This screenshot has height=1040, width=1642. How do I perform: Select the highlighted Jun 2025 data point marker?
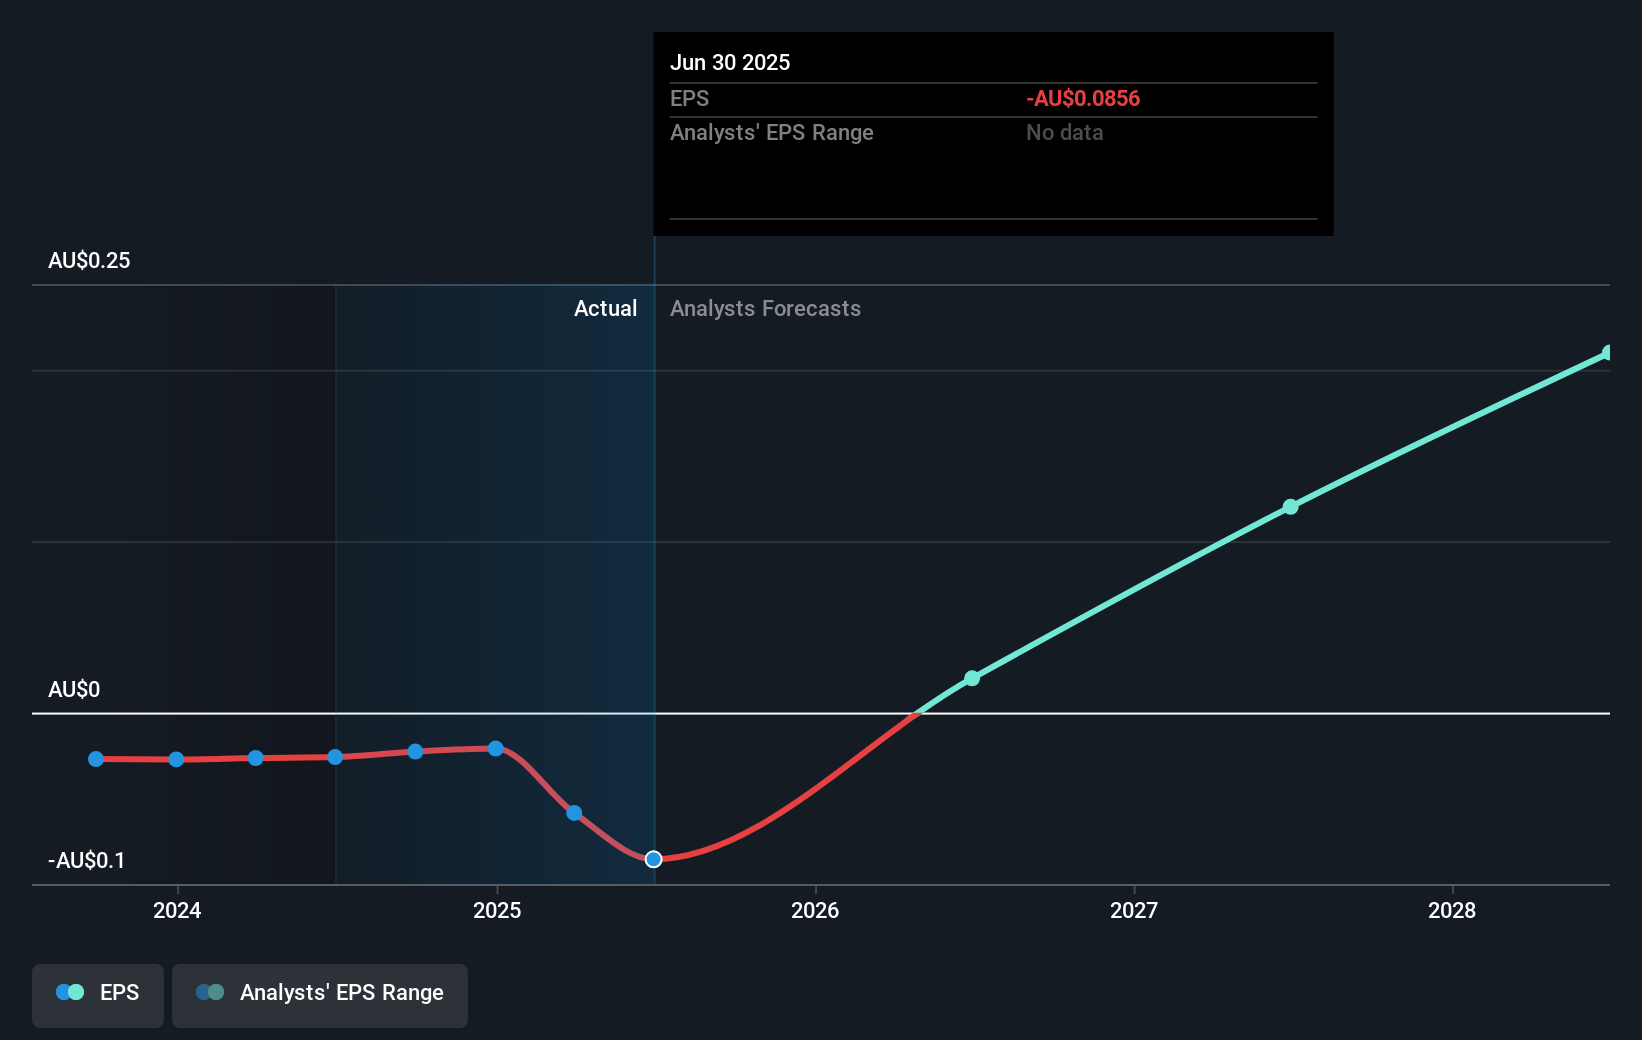pos(654,859)
